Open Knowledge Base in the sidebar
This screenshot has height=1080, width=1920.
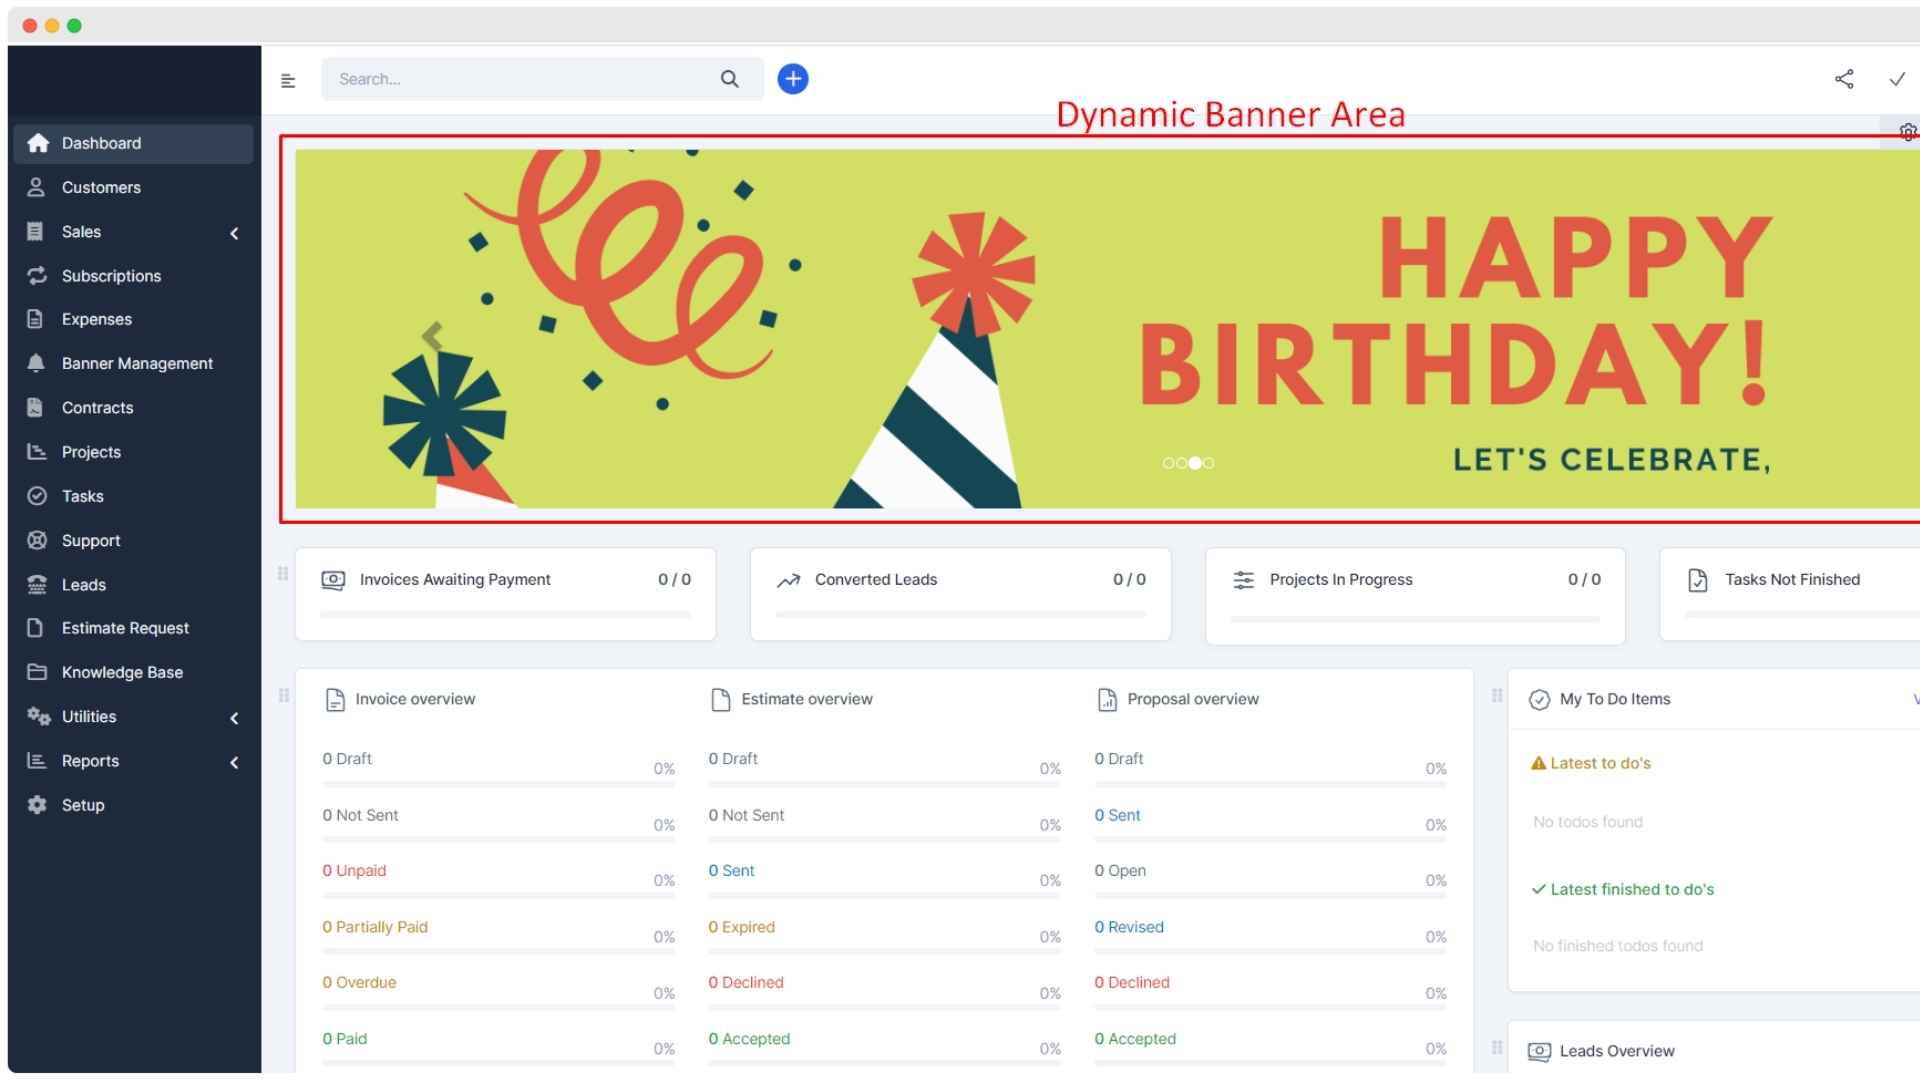coord(122,672)
